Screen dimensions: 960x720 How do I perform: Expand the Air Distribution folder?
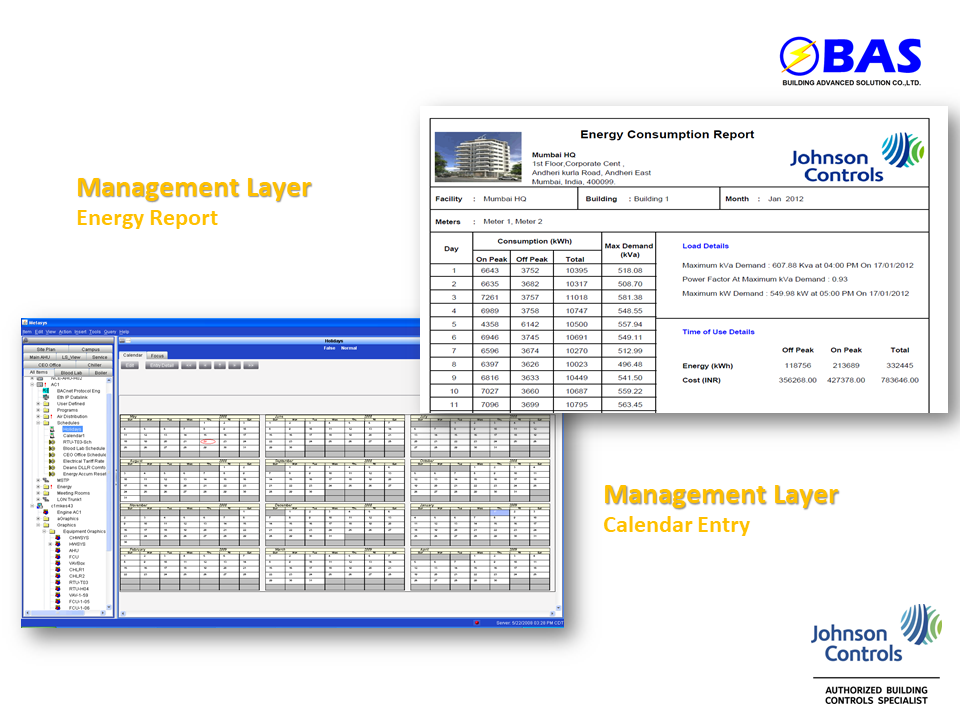[38, 416]
